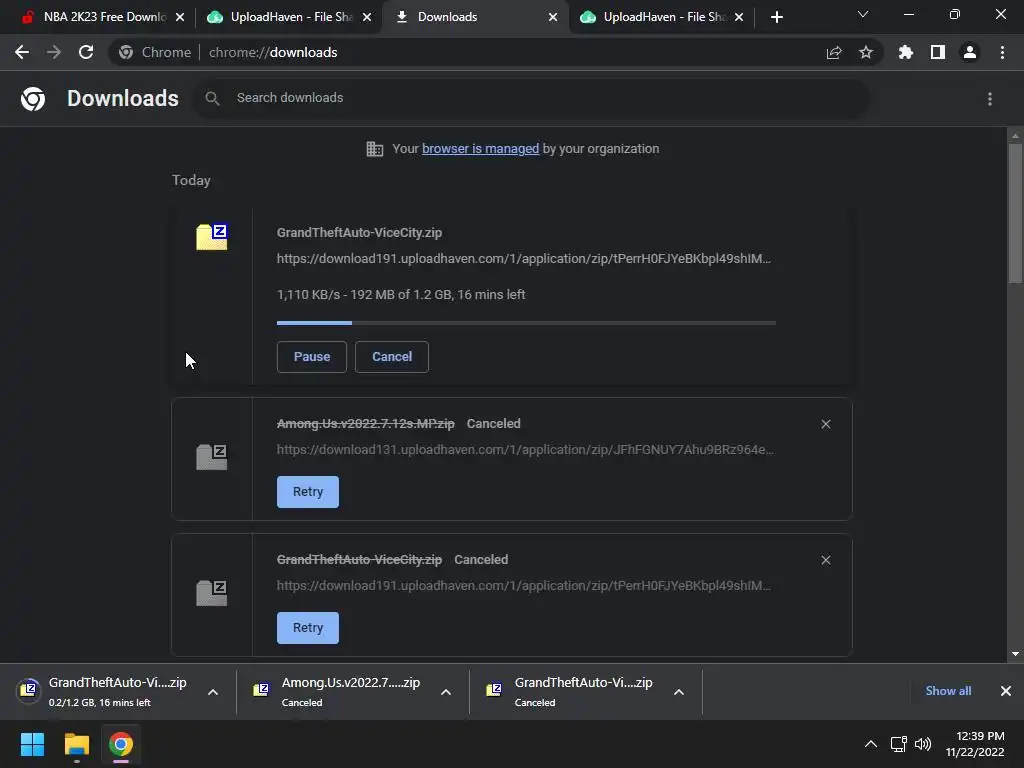Click the scrollbar down arrow
The height and width of the screenshot is (768, 1024).
[1015, 654]
